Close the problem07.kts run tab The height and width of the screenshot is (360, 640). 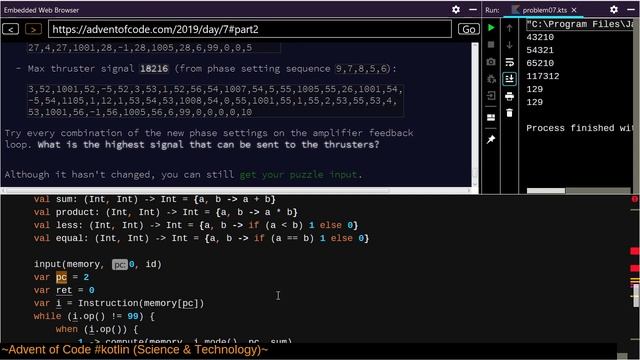click(x=574, y=10)
